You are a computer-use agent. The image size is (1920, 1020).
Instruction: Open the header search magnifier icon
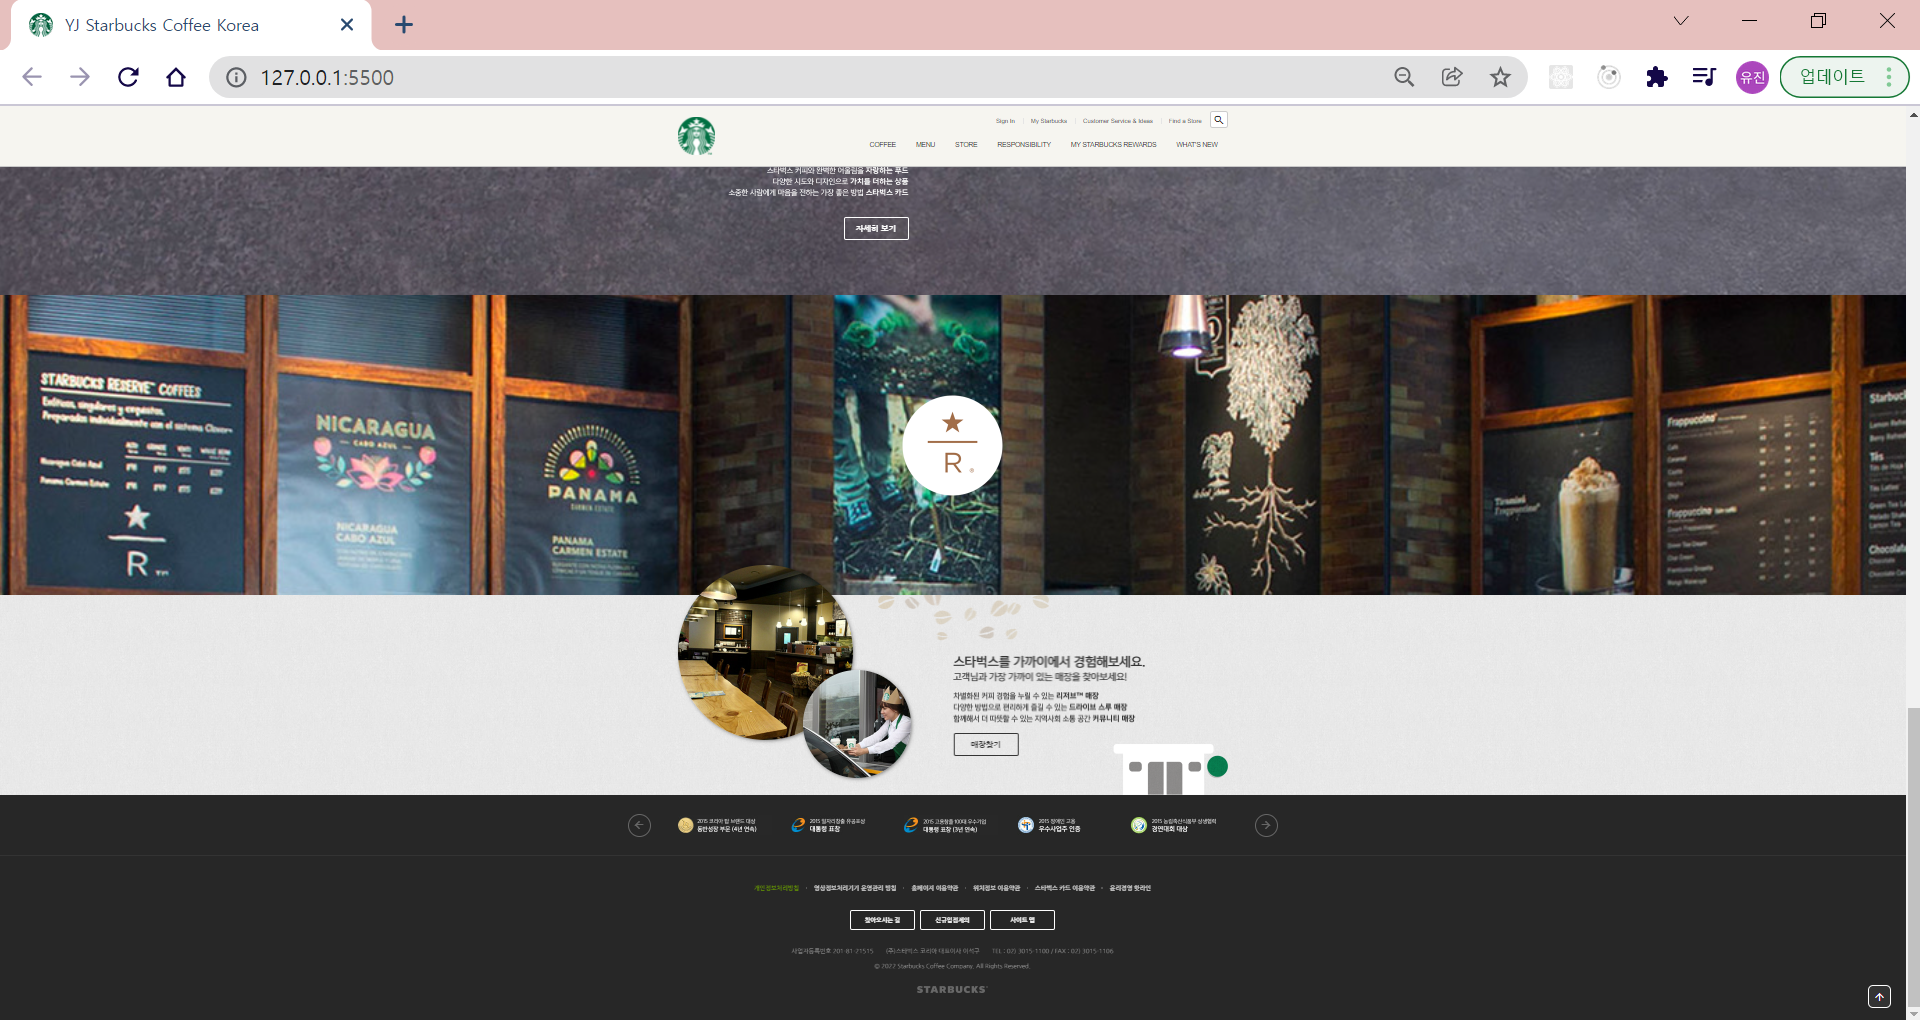[1218, 120]
